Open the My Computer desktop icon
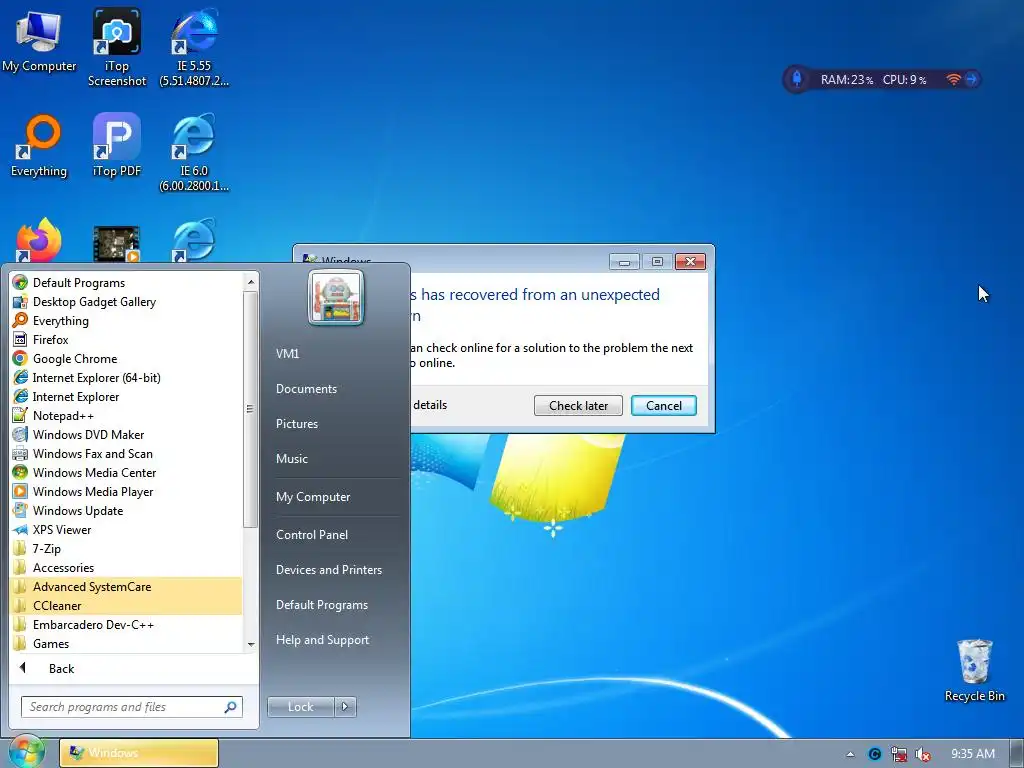The height and width of the screenshot is (768, 1024). 39,40
